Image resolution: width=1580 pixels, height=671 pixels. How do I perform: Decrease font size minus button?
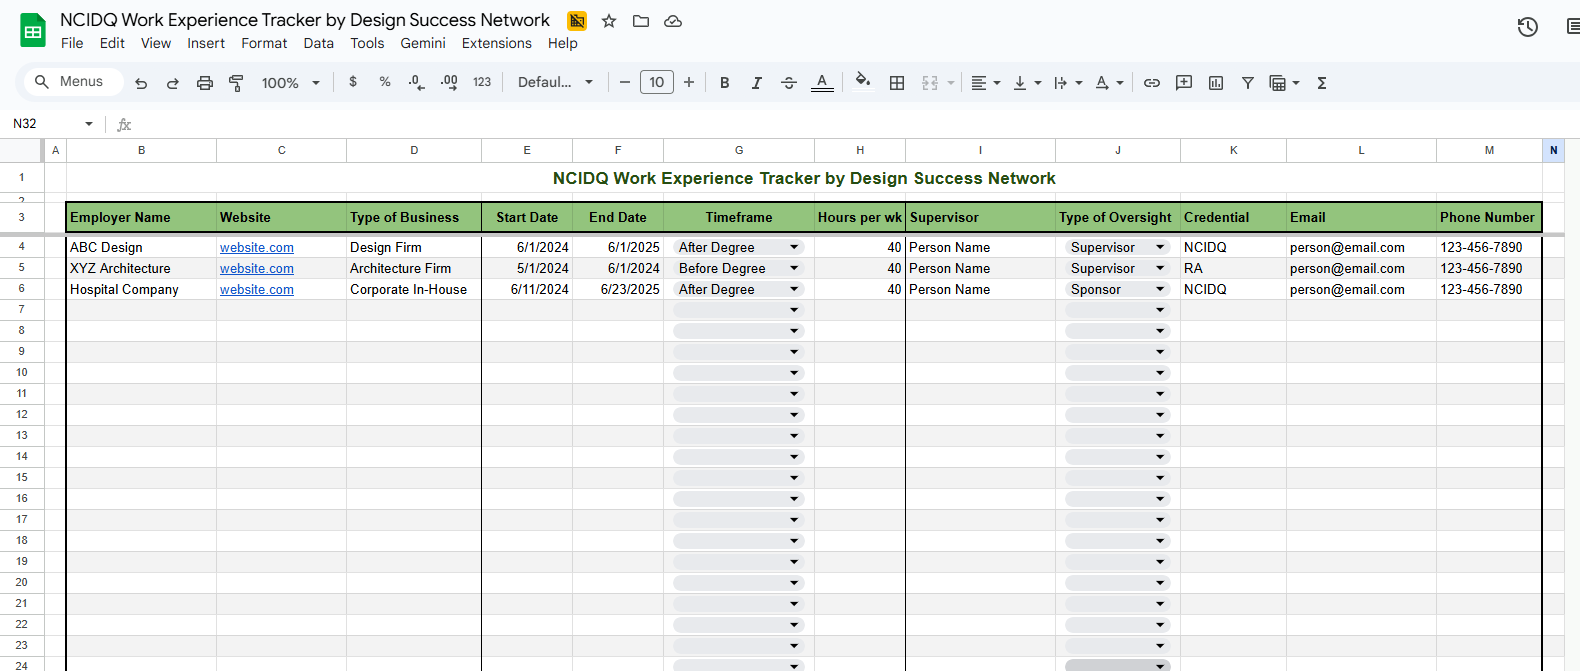click(x=625, y=83)
